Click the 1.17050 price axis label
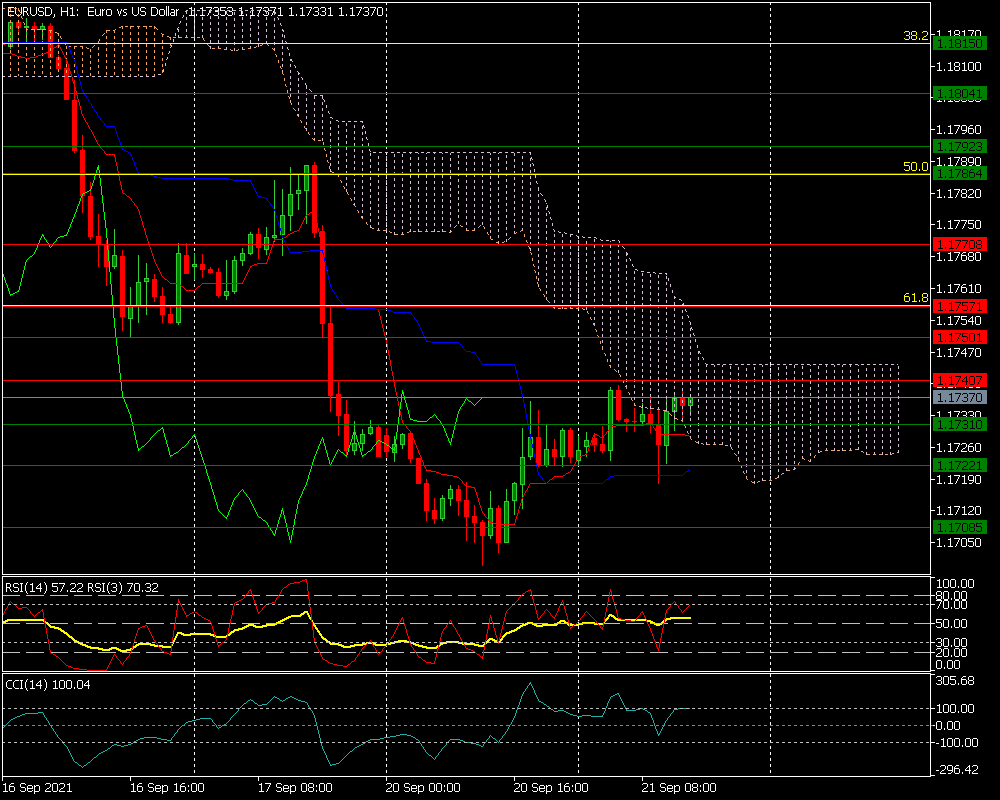The height and width of the screenshot is (800, 1000). point(959,542)
